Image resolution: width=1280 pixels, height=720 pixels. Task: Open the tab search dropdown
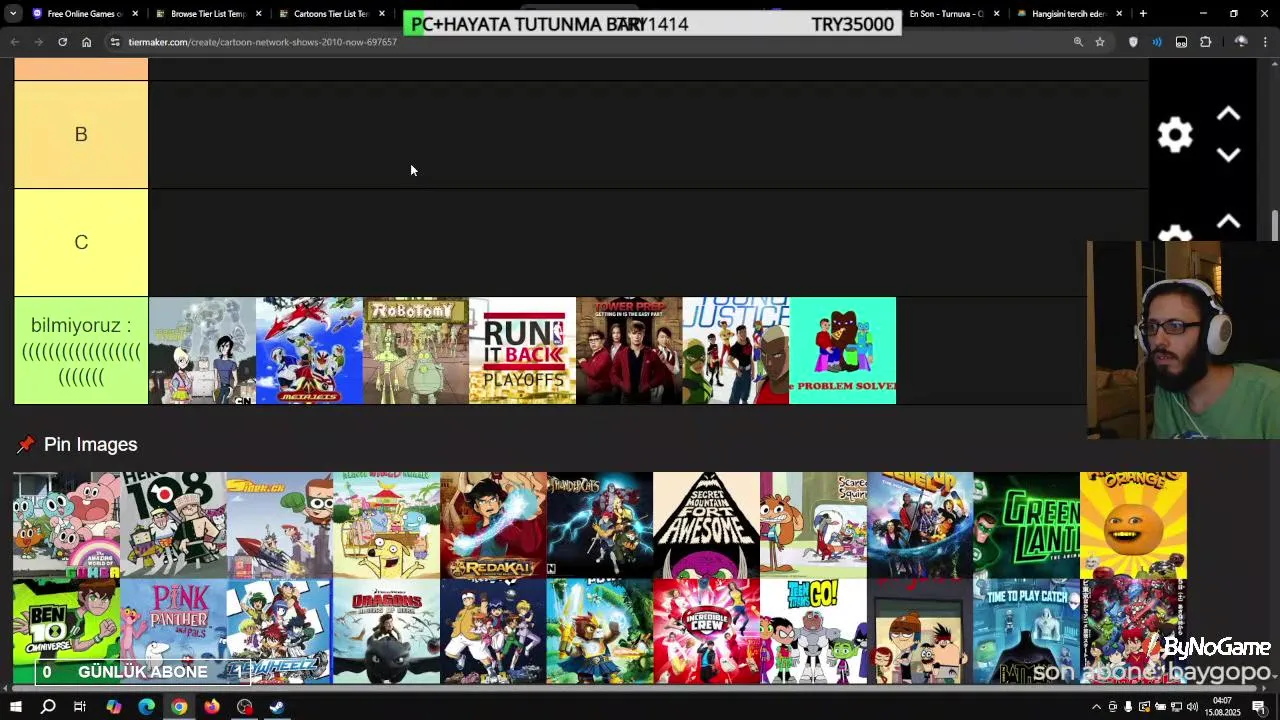pyautogui.click(x=13, y=14)
